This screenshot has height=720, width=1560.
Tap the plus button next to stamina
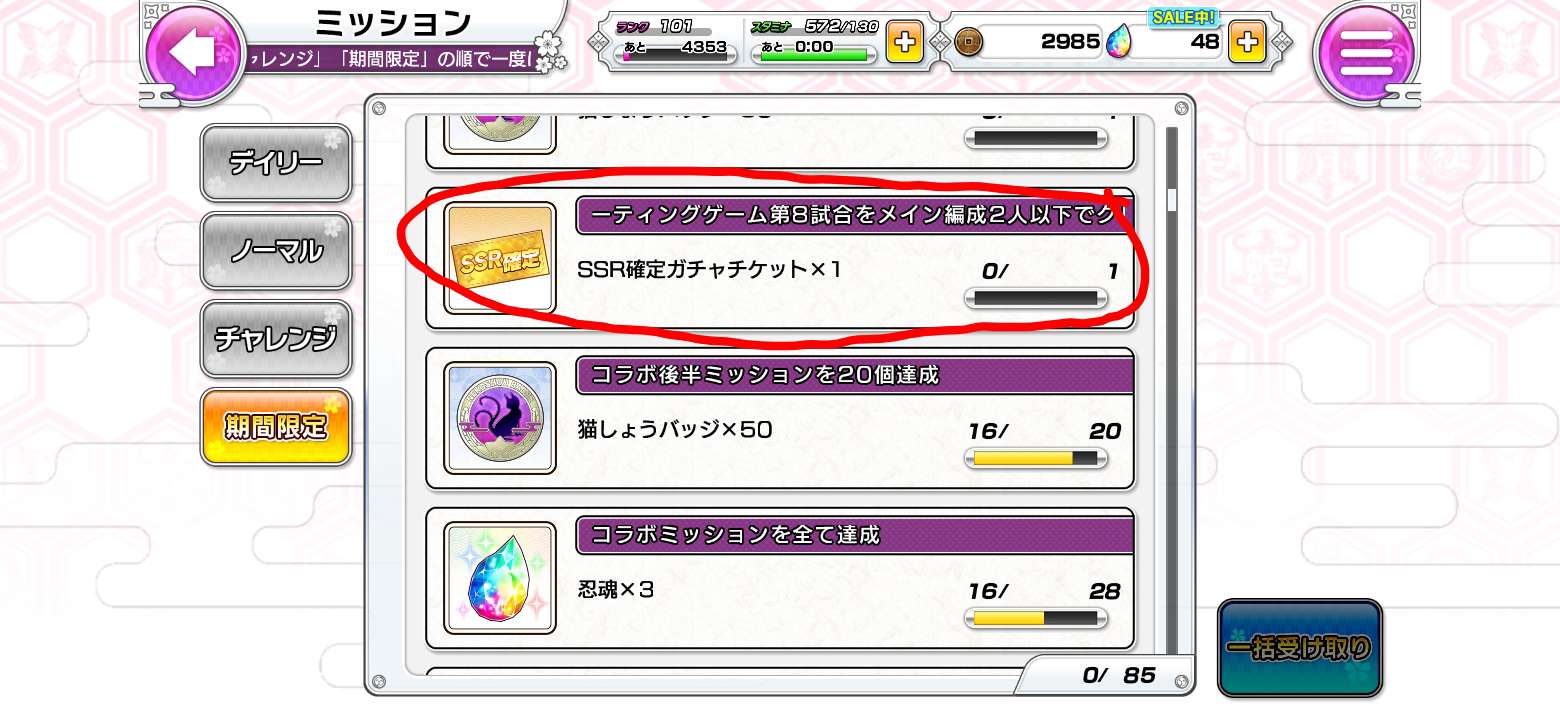(x=904, y=43)
